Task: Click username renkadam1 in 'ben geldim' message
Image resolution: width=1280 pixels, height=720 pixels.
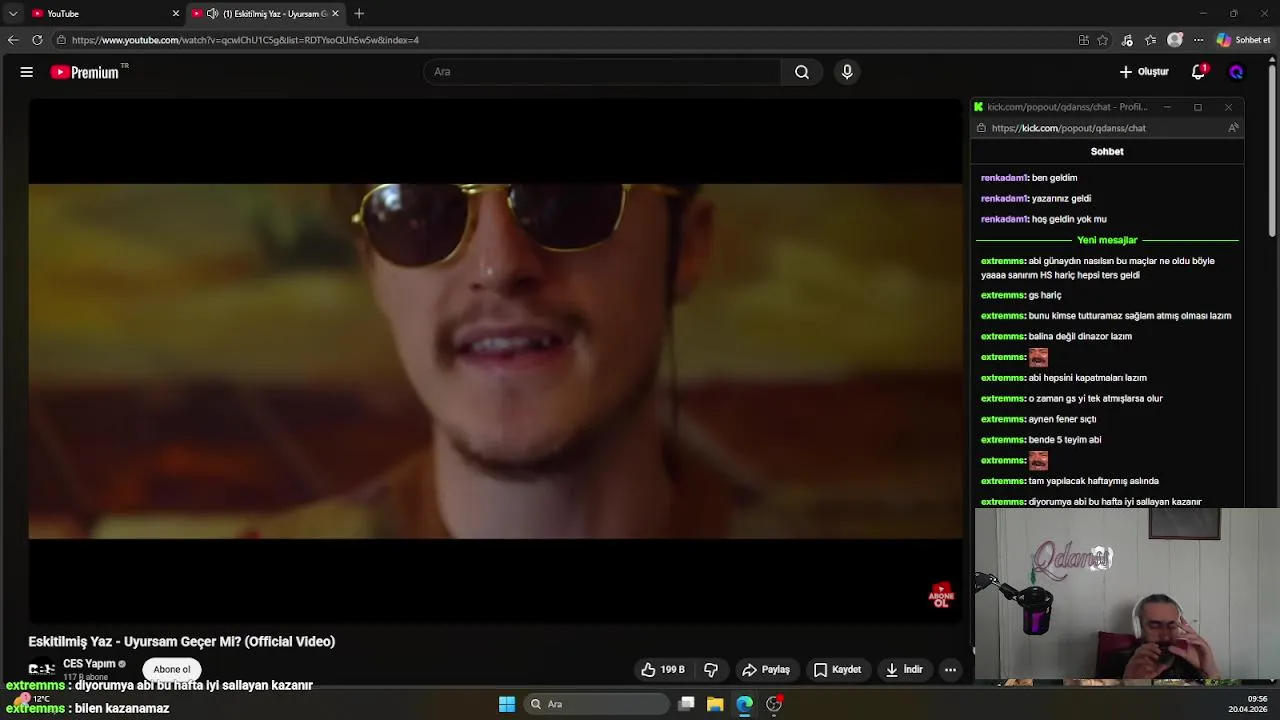Action: coord(1004,178)
